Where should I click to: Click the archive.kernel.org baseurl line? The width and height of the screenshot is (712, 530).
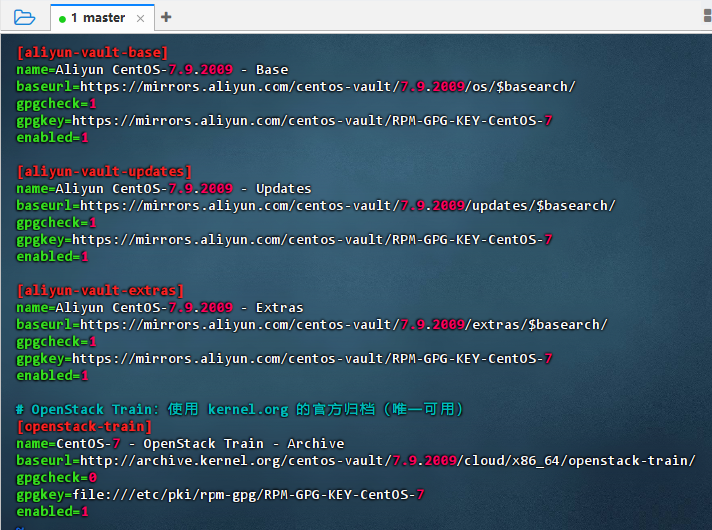(x=356, y=461)
